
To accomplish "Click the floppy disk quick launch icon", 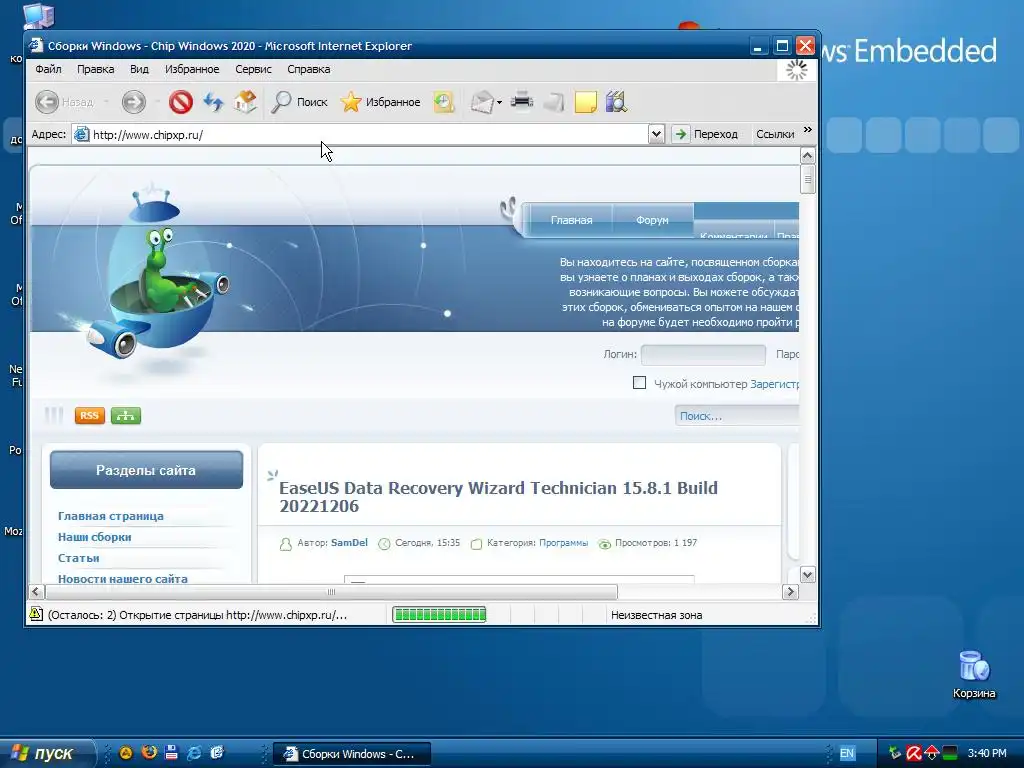I will point(171,752).
